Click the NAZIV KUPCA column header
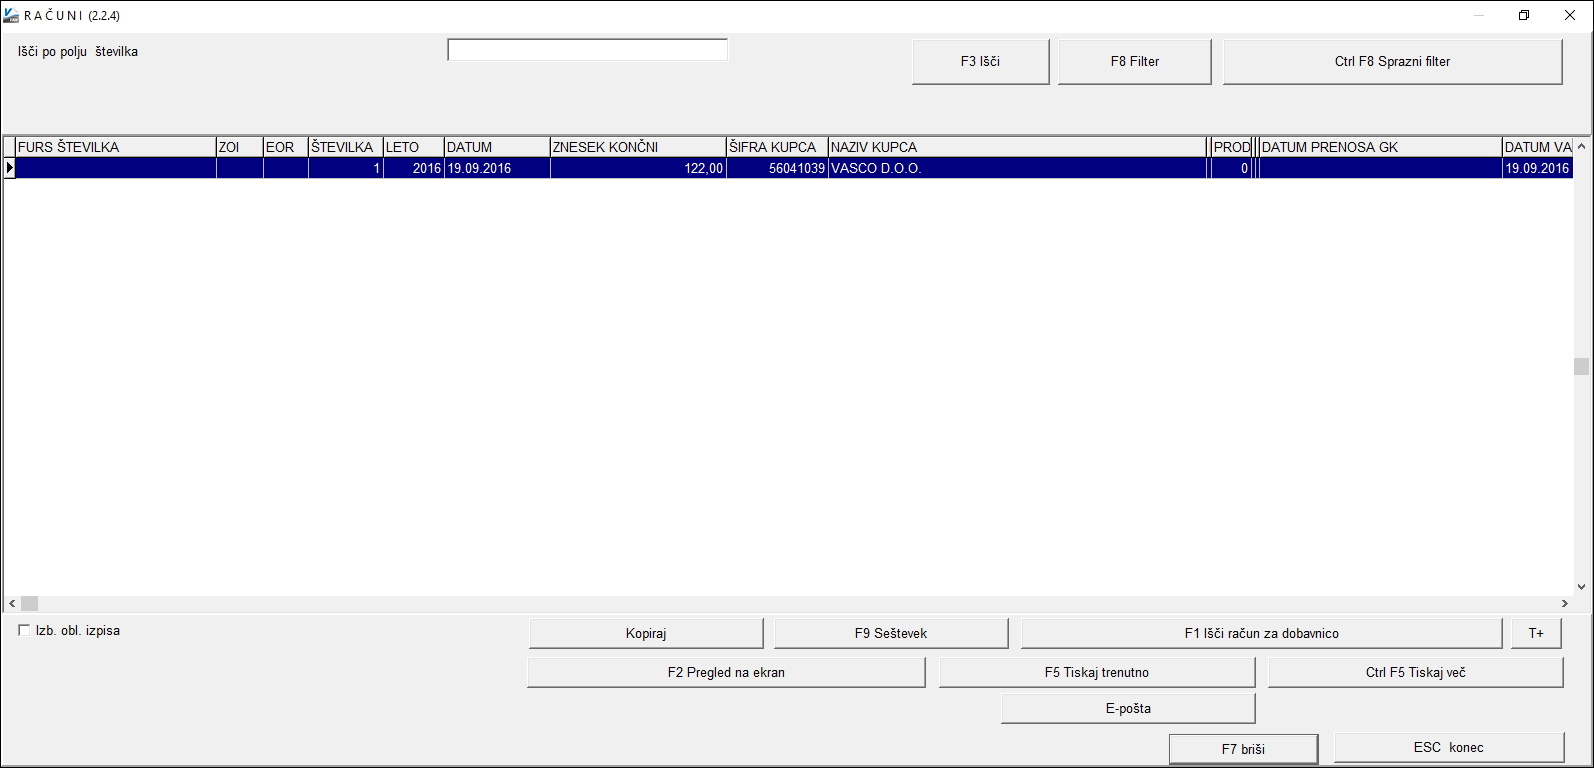This screenshot has width=1594, height=768. [1017, 147]
